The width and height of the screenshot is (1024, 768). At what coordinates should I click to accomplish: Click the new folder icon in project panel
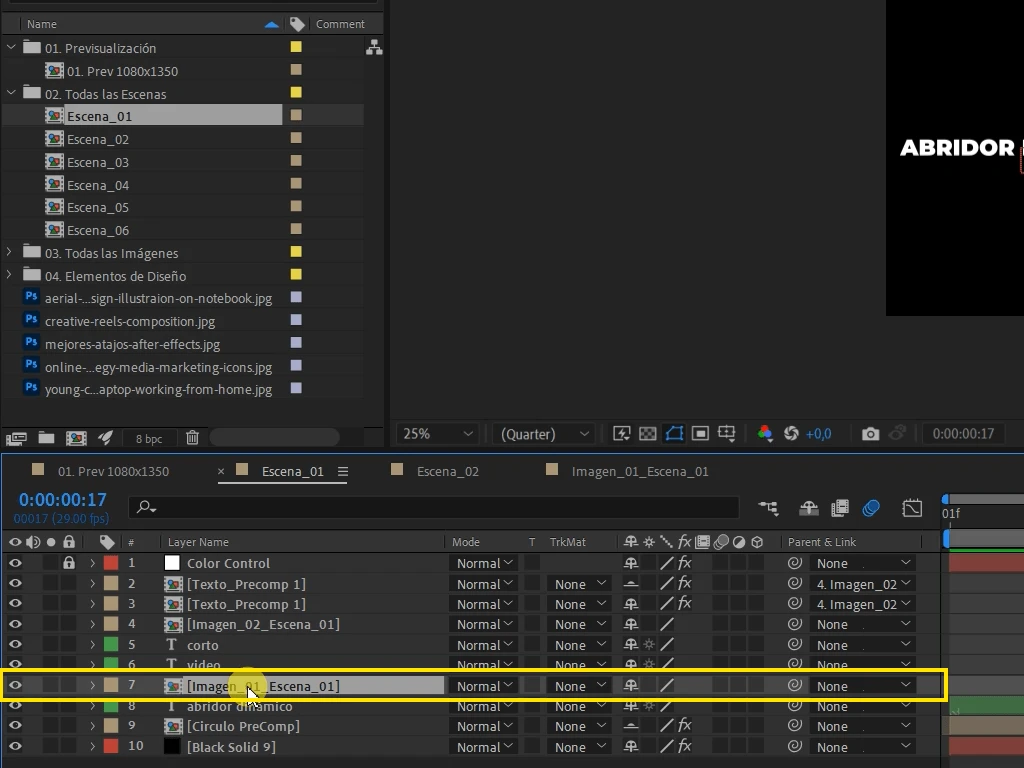click(x=46, y=438)
